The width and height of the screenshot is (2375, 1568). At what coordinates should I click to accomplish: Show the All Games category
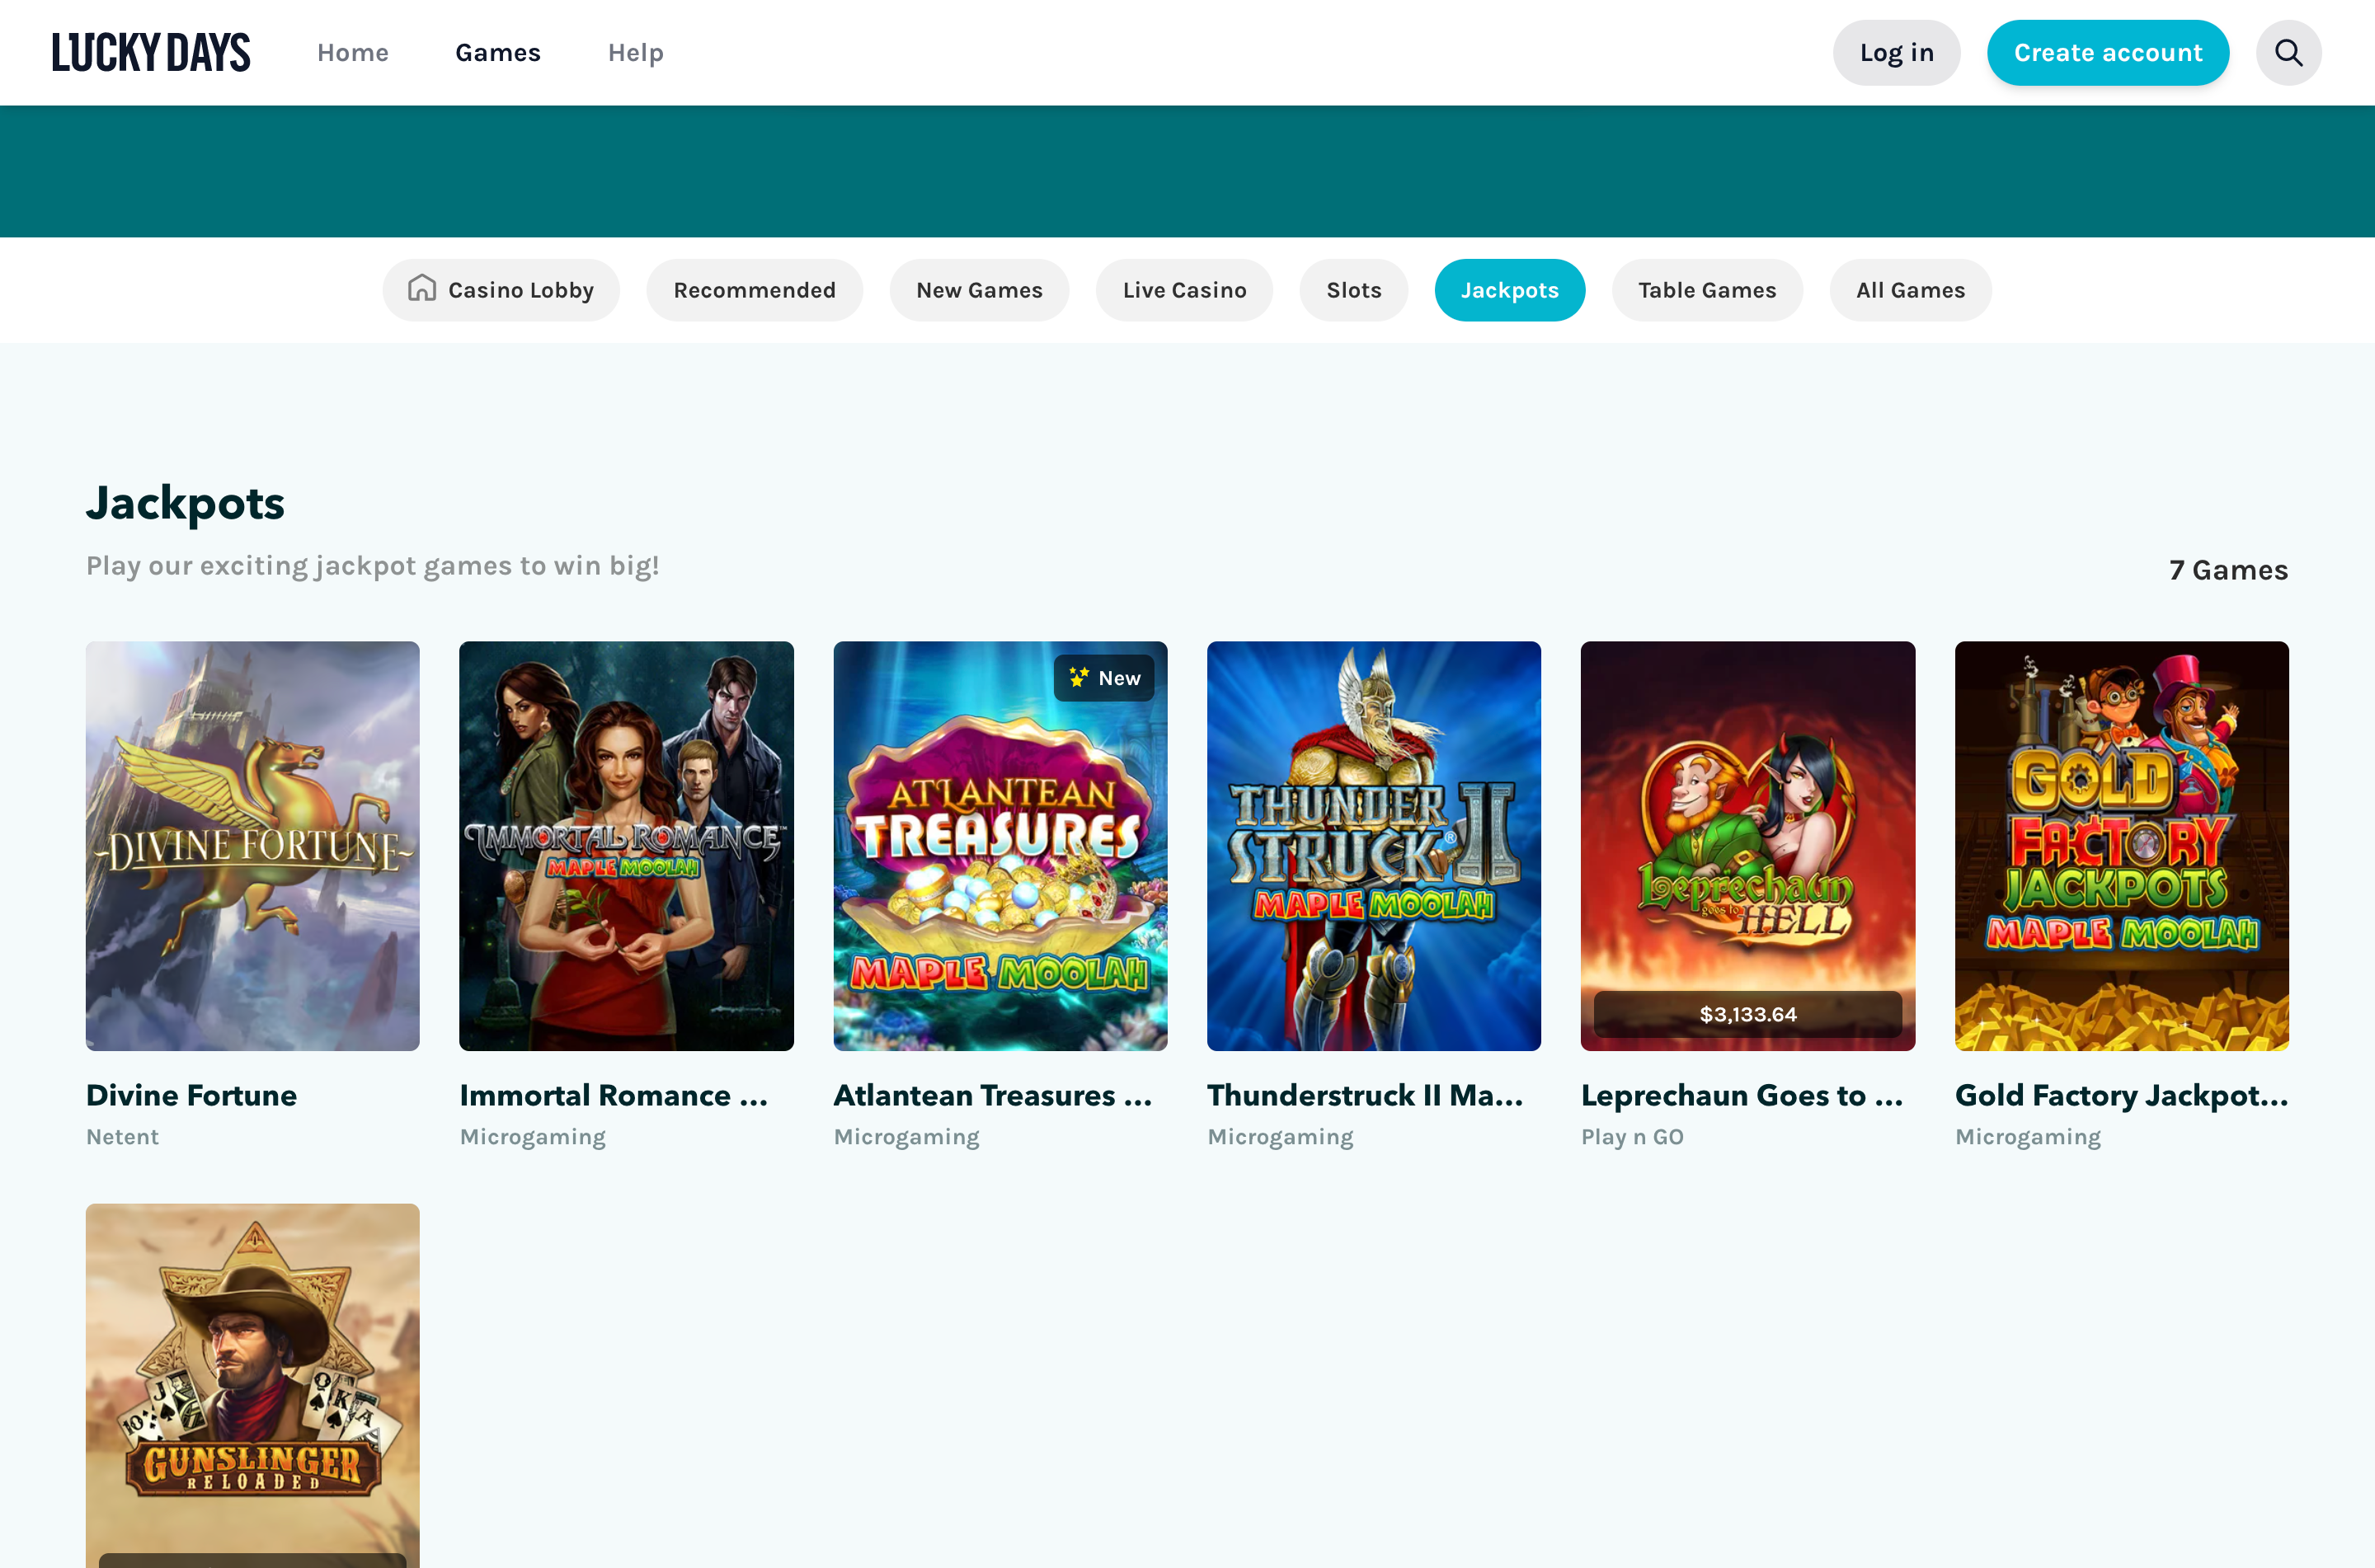(x=1910, y=290)
